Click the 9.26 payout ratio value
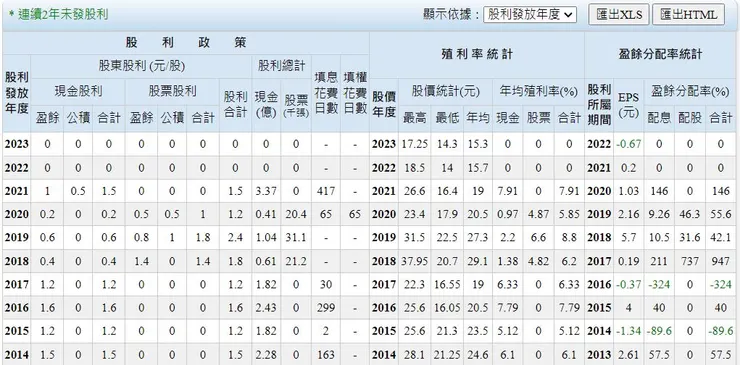The width and height of the screenshot is (740, 365). click(659, 214)
